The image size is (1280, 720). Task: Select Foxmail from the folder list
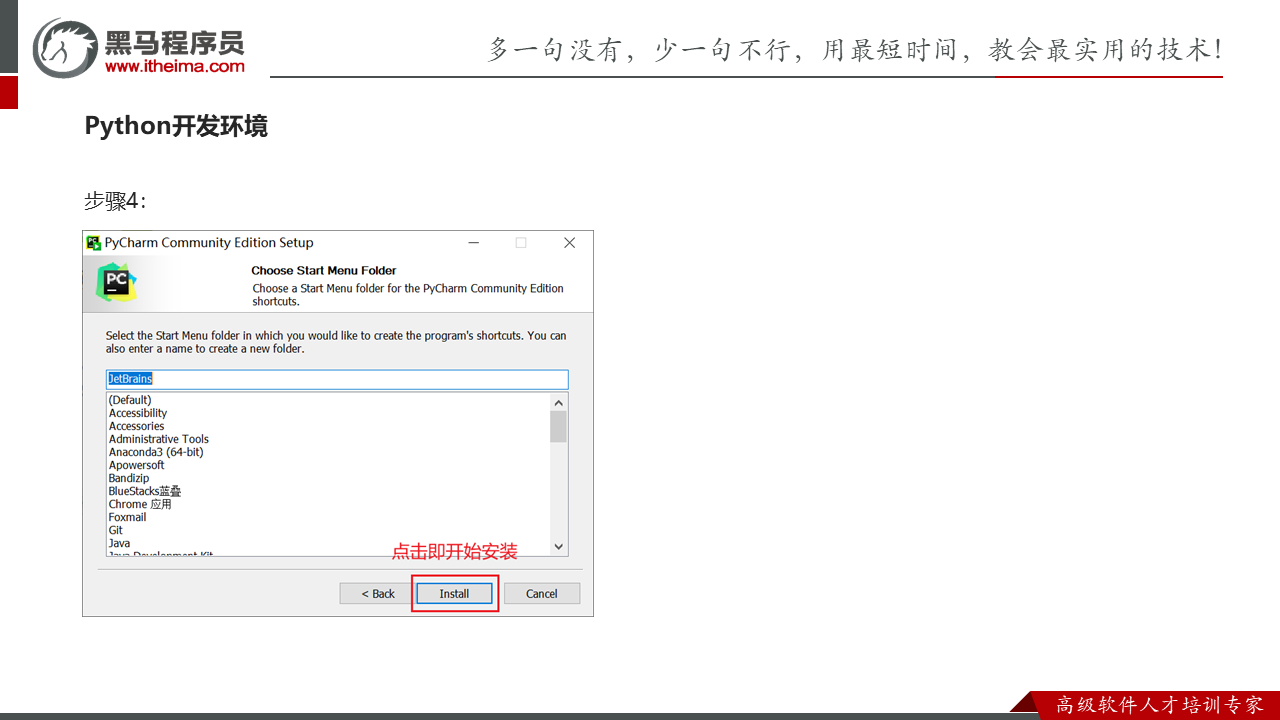[x=127, y=517]
